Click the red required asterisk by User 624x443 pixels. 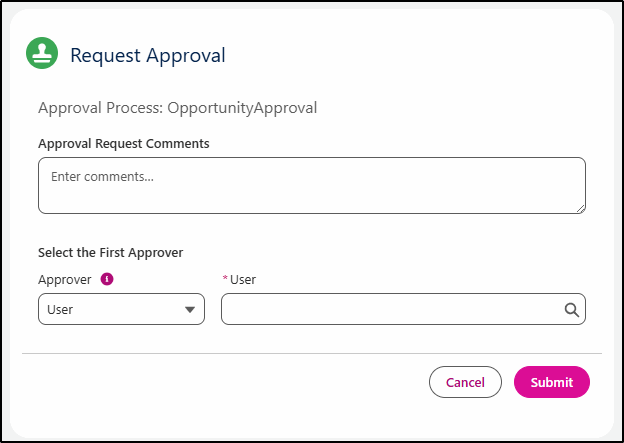pos(225,280)
